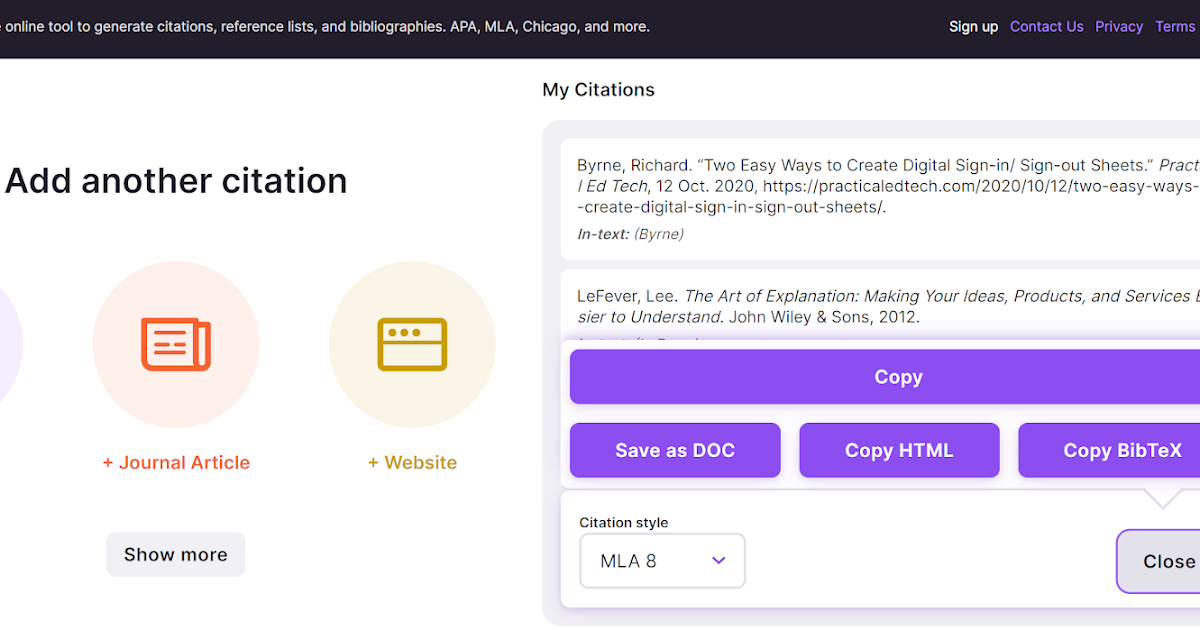Screen dimensions: 1200x630
Task: Click the newspaper icon above Journal Article
Action: click(176, 344)
